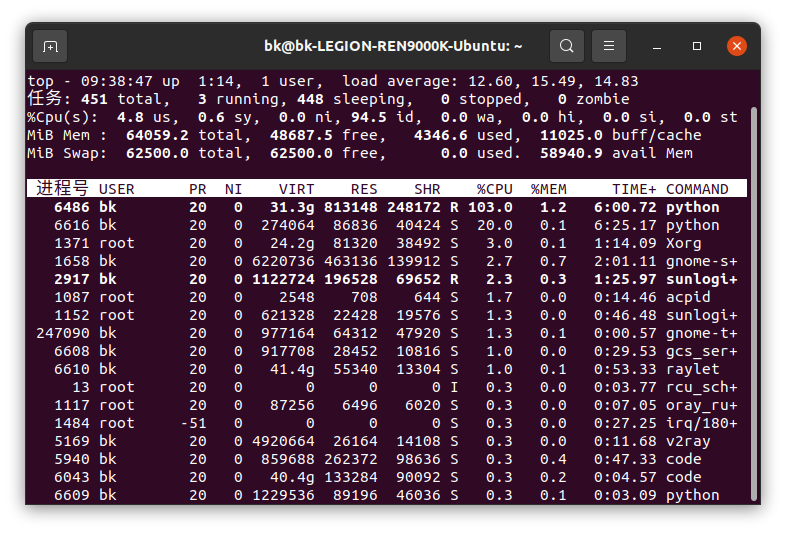Select PID 6043 in the process list
This screenshot has width=786, height=533.
(x=72, y=477)
